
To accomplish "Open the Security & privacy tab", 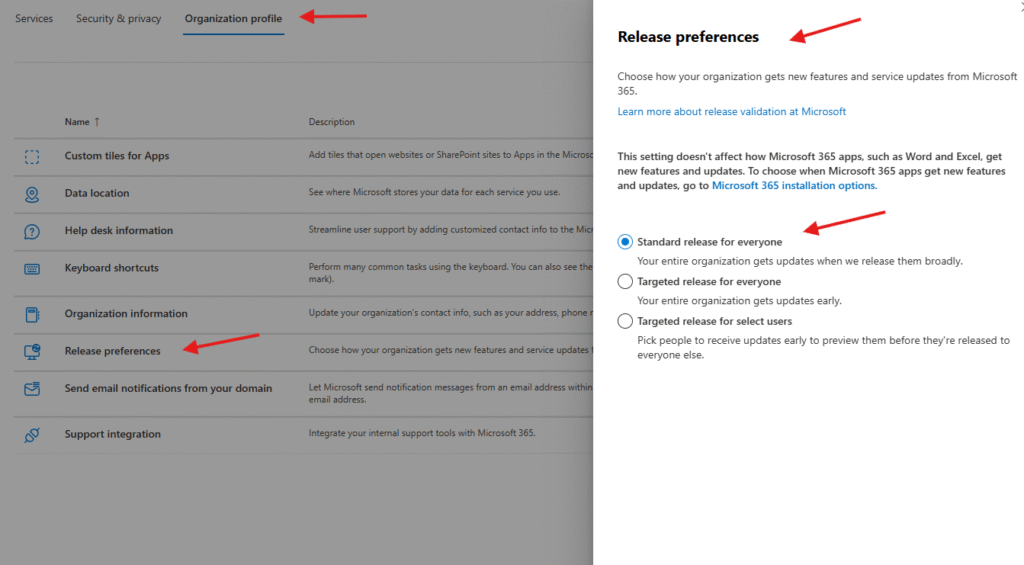I will [x=118, y=19].
